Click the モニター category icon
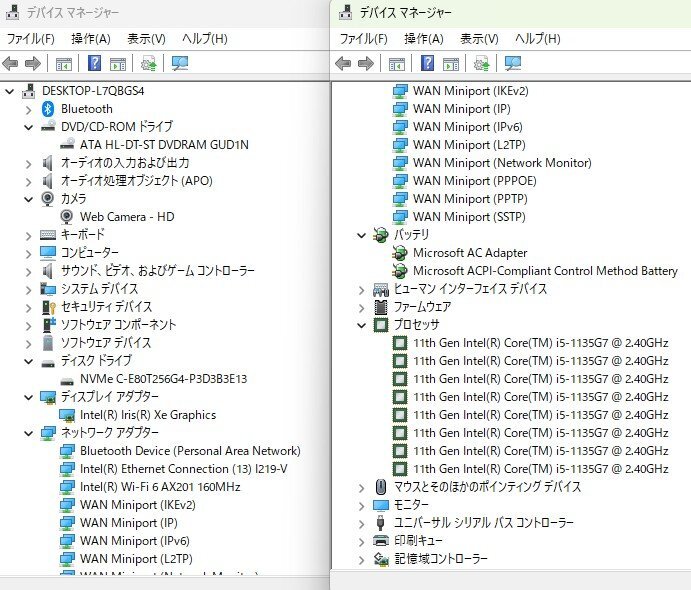 click(x=381, y=505)
